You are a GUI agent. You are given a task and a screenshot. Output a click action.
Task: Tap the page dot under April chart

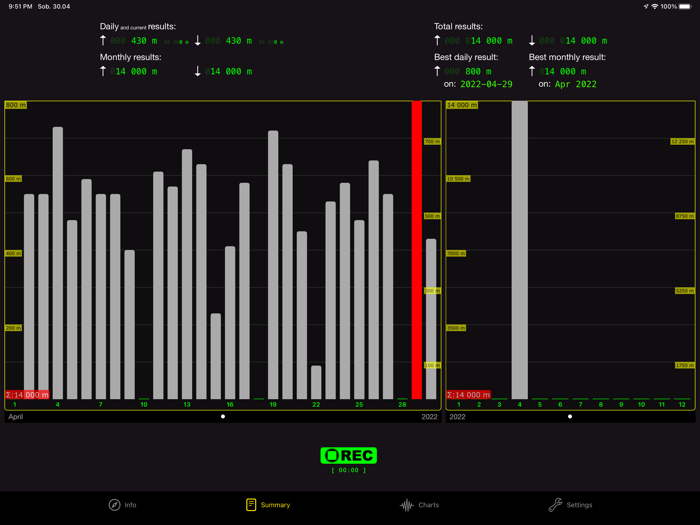click(223, 417)
